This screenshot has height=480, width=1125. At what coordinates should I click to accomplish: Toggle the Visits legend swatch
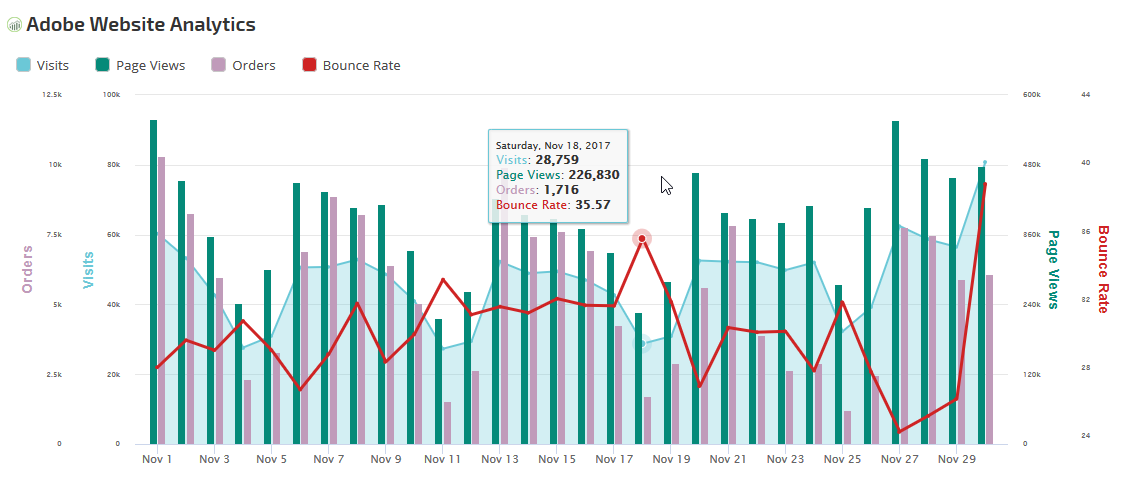coord(24,65)
